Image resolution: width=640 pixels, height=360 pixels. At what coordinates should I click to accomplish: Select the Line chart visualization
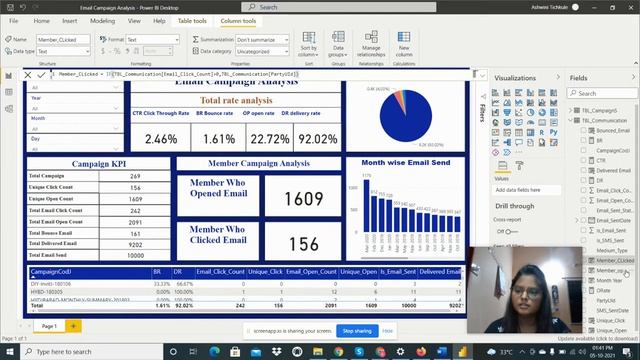click(495, 102)
